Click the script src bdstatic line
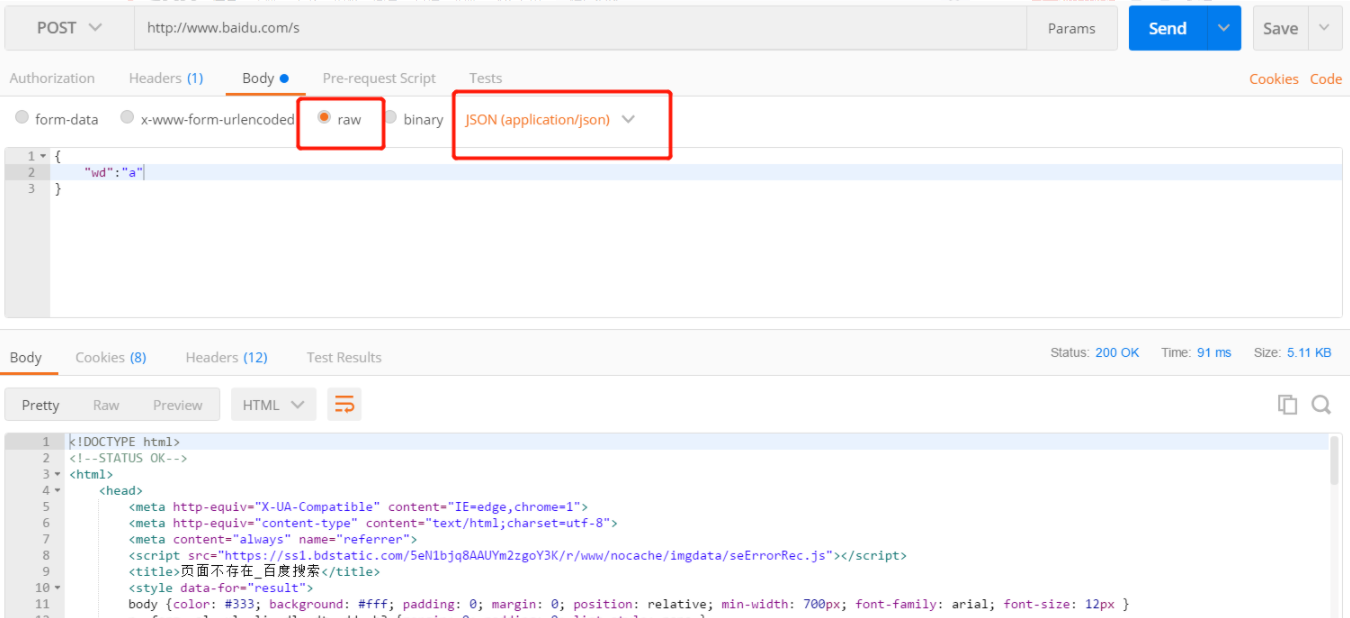Image resolution: width=1350 pixels, height=618 pixels. pyautogui.click(x=517, y=555)
